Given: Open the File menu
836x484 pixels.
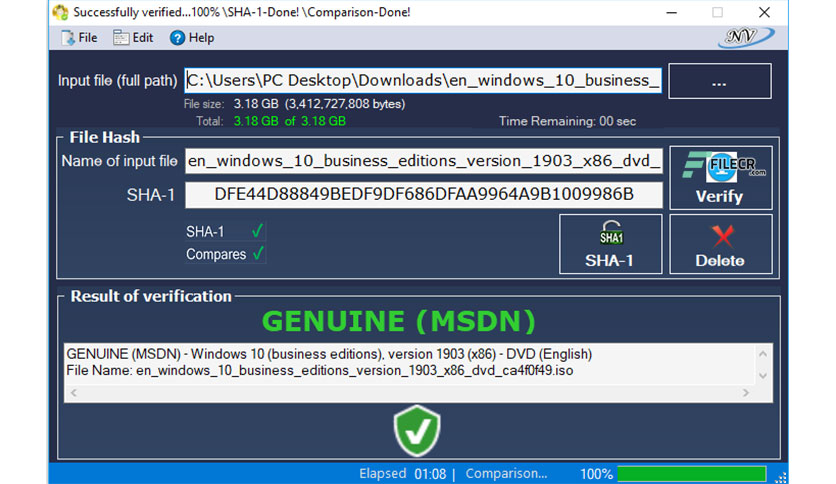Looking at the screenshot, I should pos(79,38).
